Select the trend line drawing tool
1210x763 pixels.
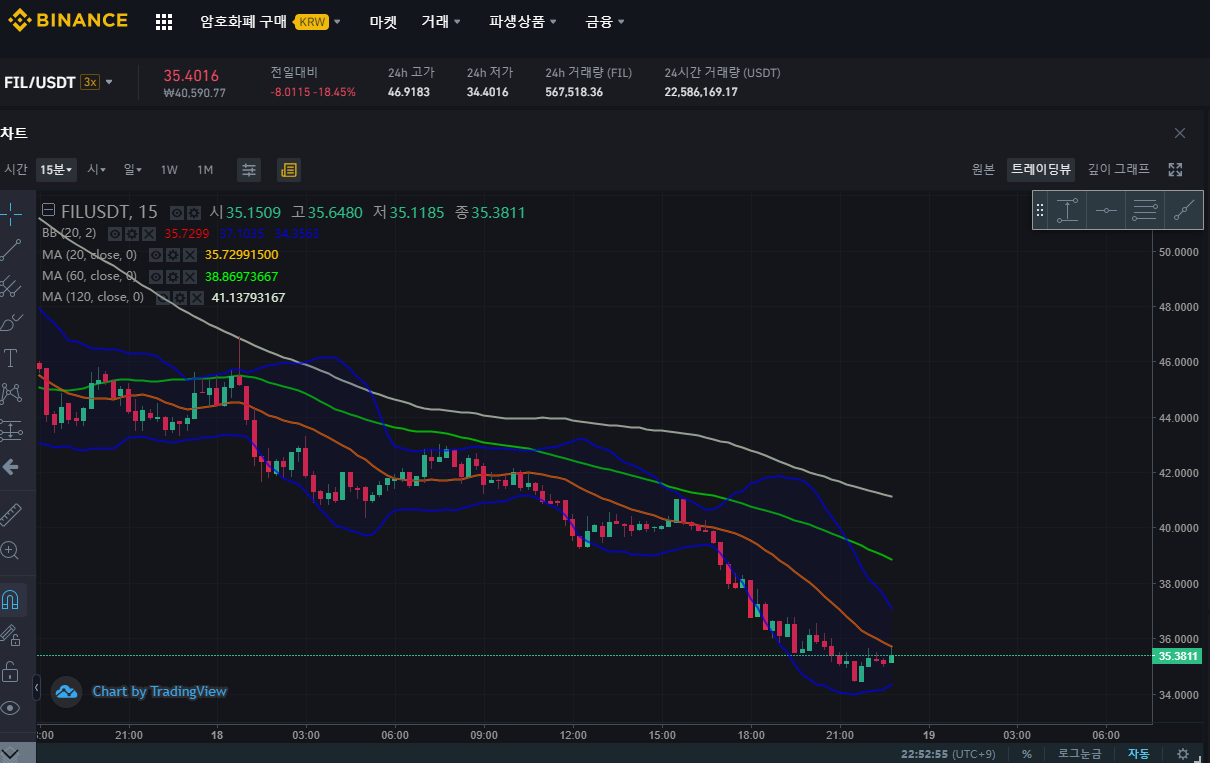click(x=11, y=250)
